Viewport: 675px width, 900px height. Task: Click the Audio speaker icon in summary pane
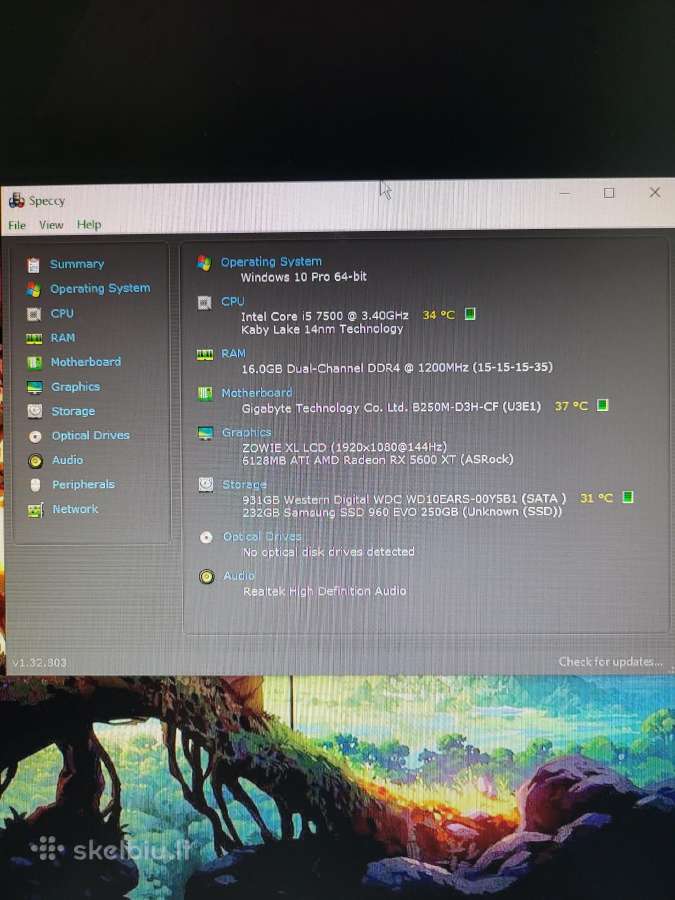(207, 576)
